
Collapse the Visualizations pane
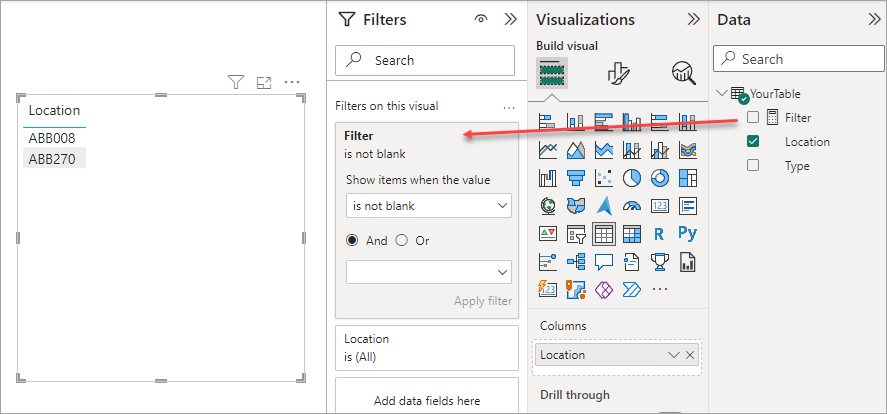(694, 19)
